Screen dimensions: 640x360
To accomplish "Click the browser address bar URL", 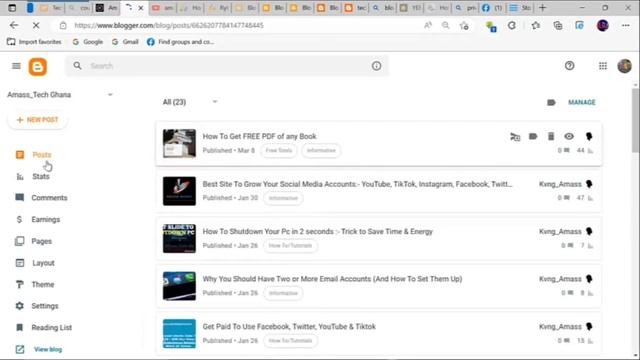I will pos(169,25).
